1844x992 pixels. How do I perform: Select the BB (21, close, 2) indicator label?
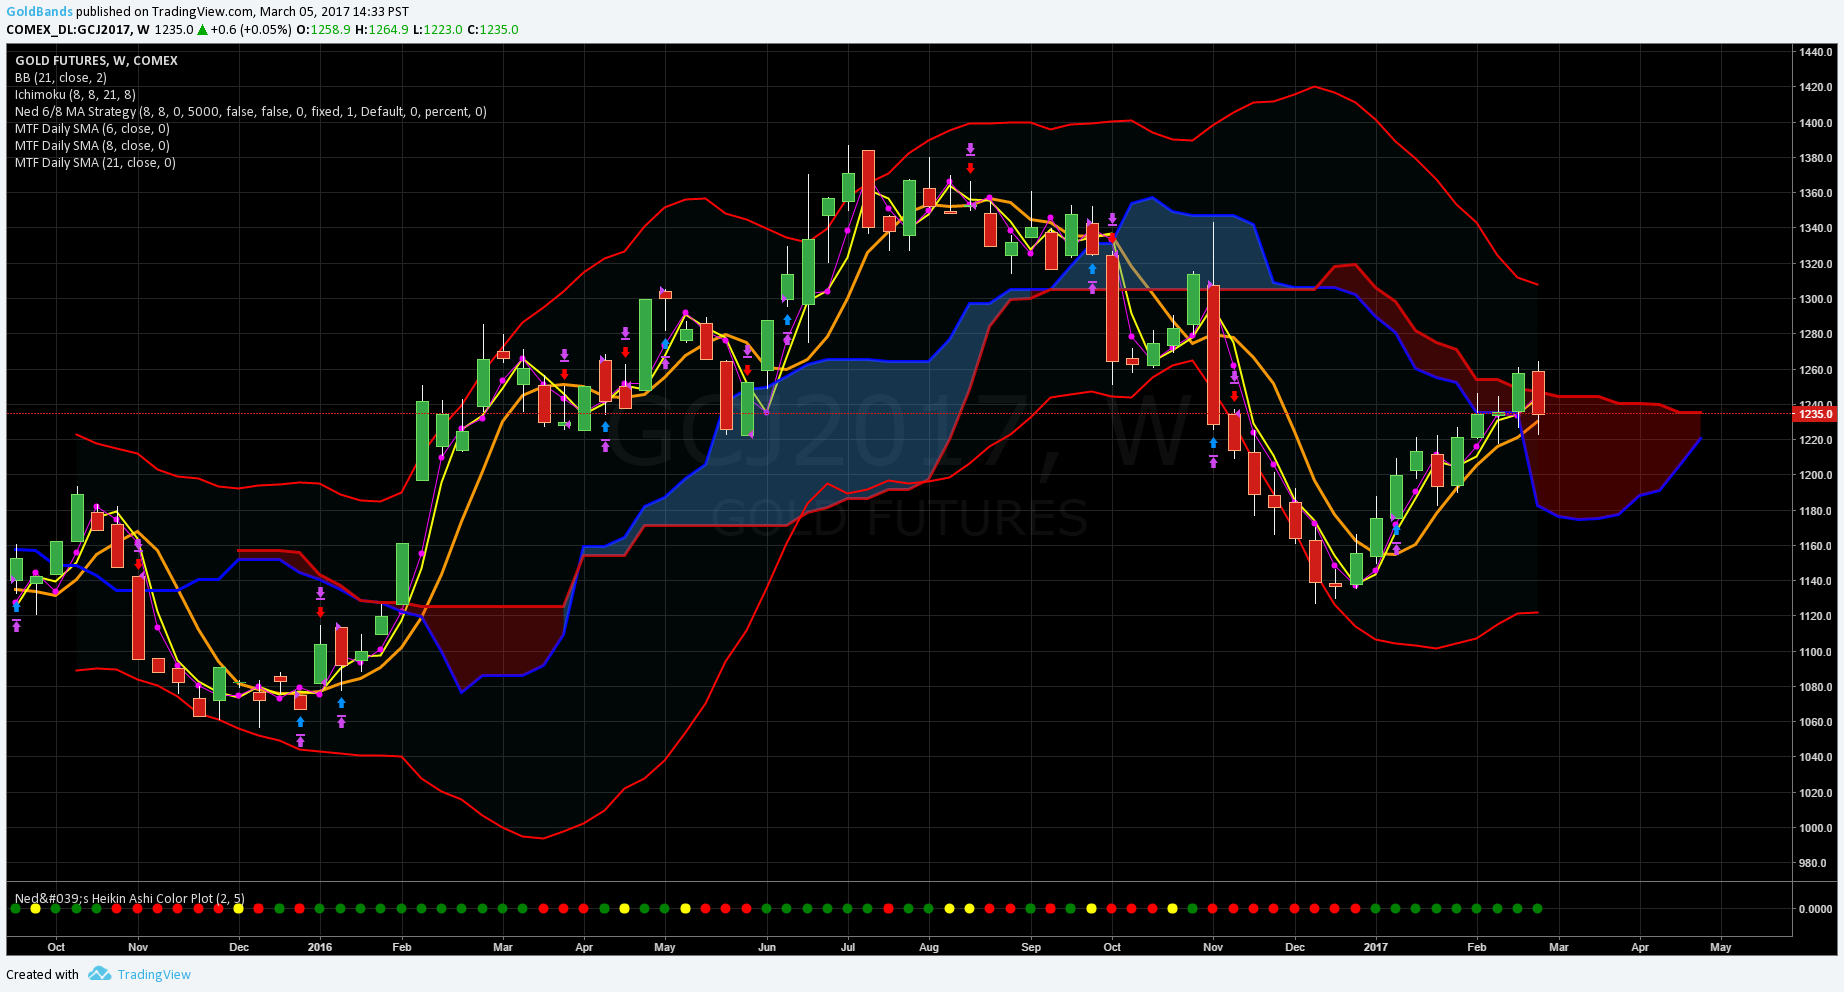coord(61,78)
